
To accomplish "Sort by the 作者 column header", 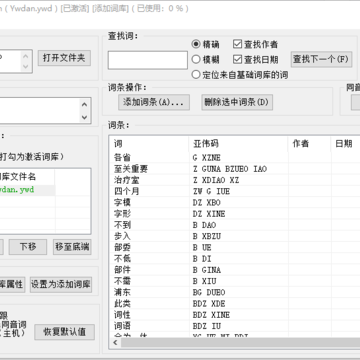I will 309,144.
